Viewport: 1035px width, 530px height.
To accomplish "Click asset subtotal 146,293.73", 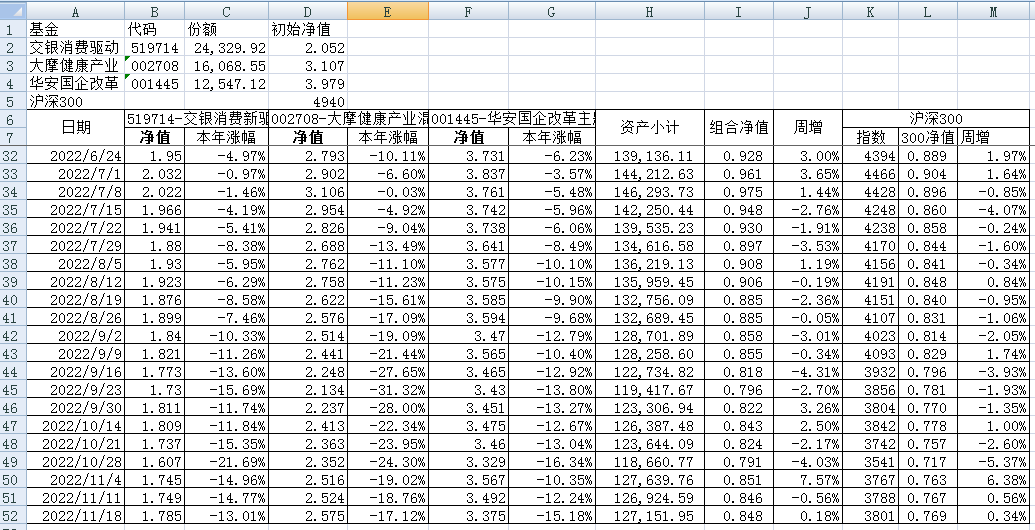I will [x=650, y=192].
